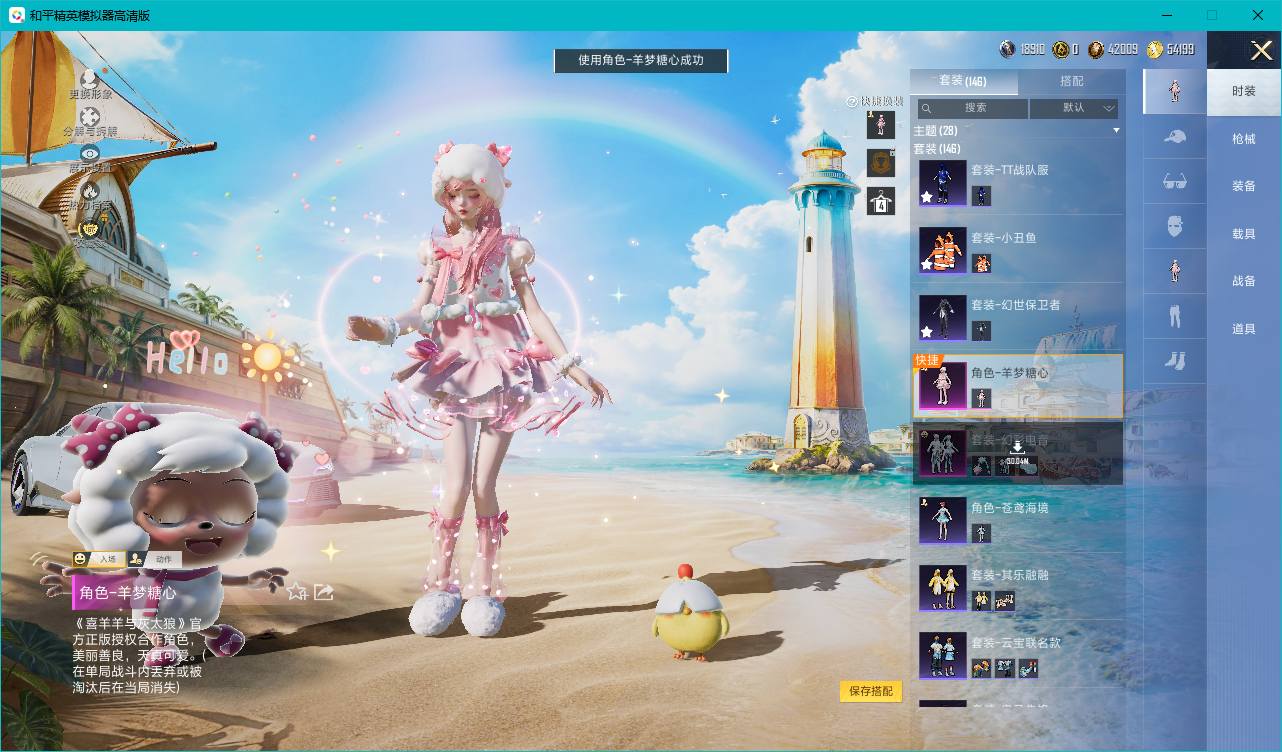Select the face mask category icon
This screenshot has width=1282, height=752.
coord(1175,226)
